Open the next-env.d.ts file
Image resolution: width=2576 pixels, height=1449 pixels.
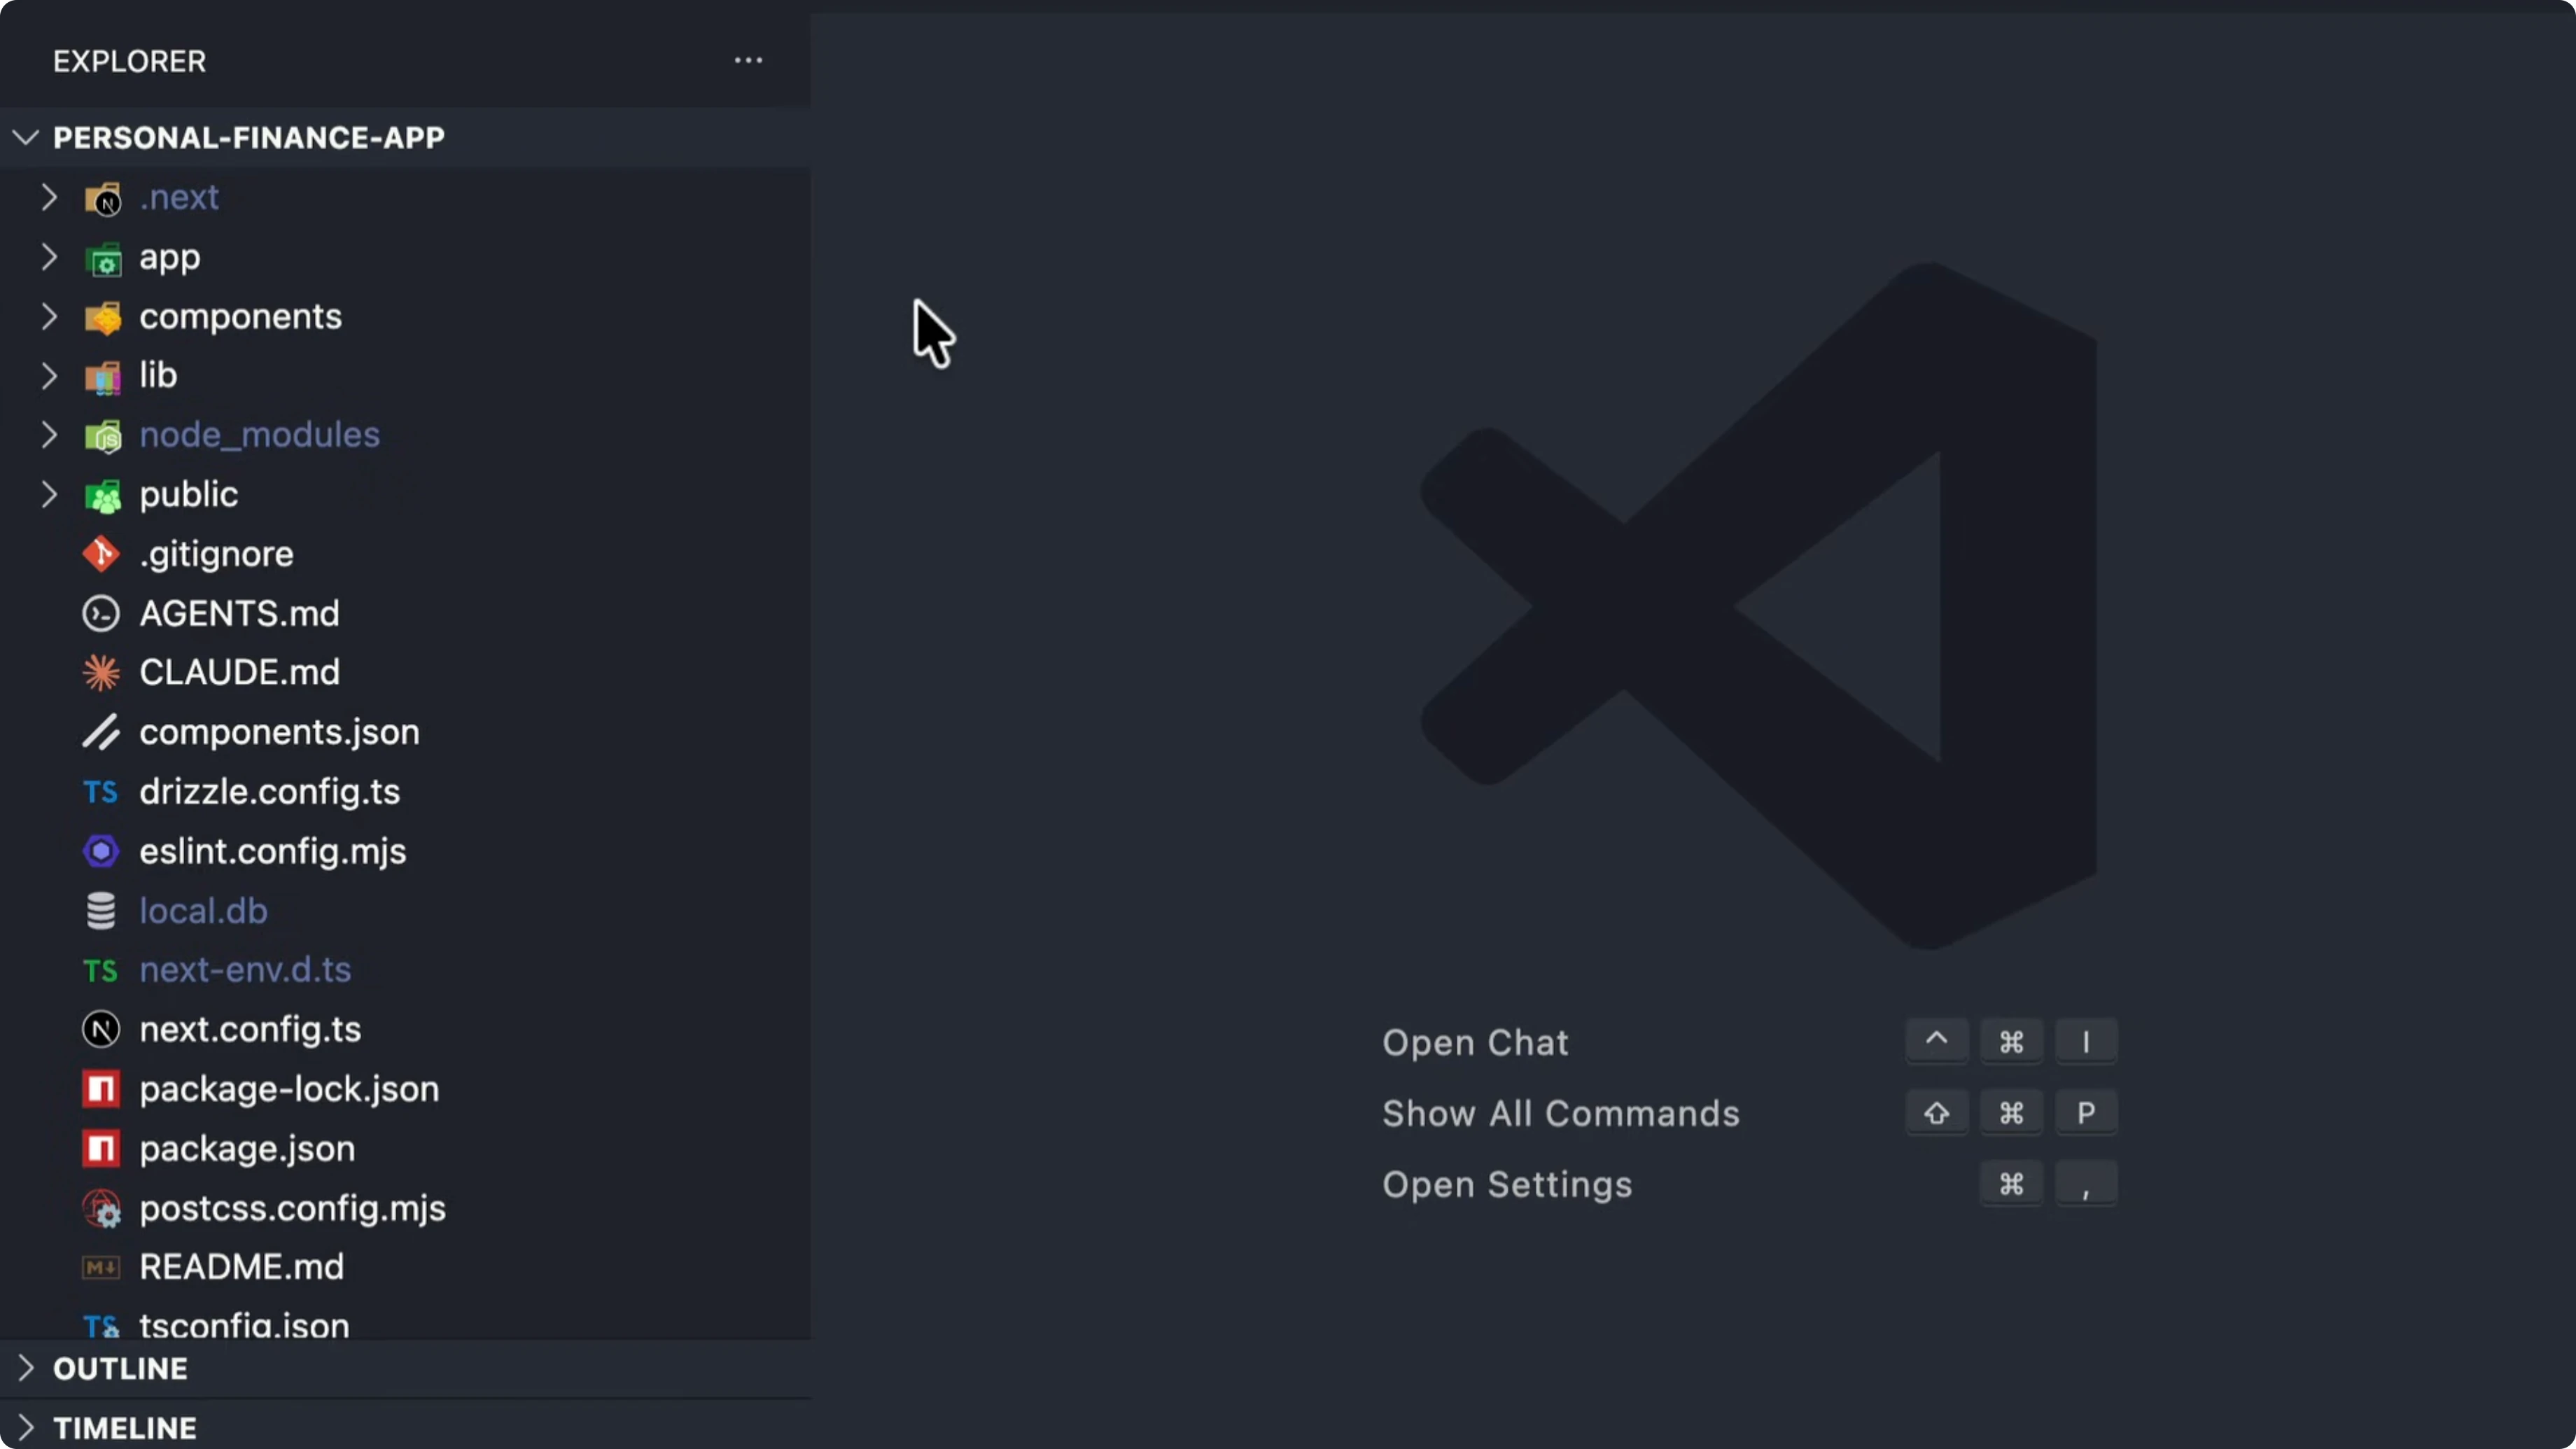246,970
